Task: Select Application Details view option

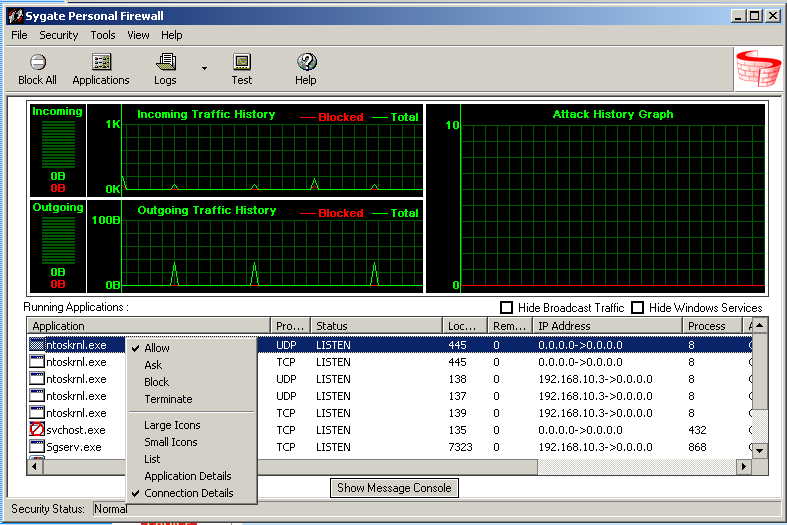Action: tap(191, 476)
